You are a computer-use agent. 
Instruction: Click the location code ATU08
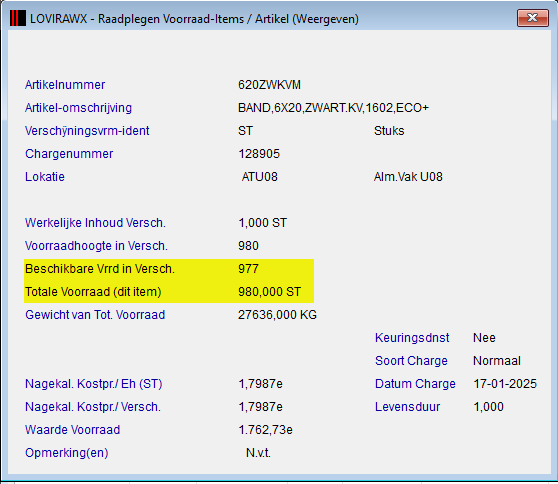(x=260, y=177)
